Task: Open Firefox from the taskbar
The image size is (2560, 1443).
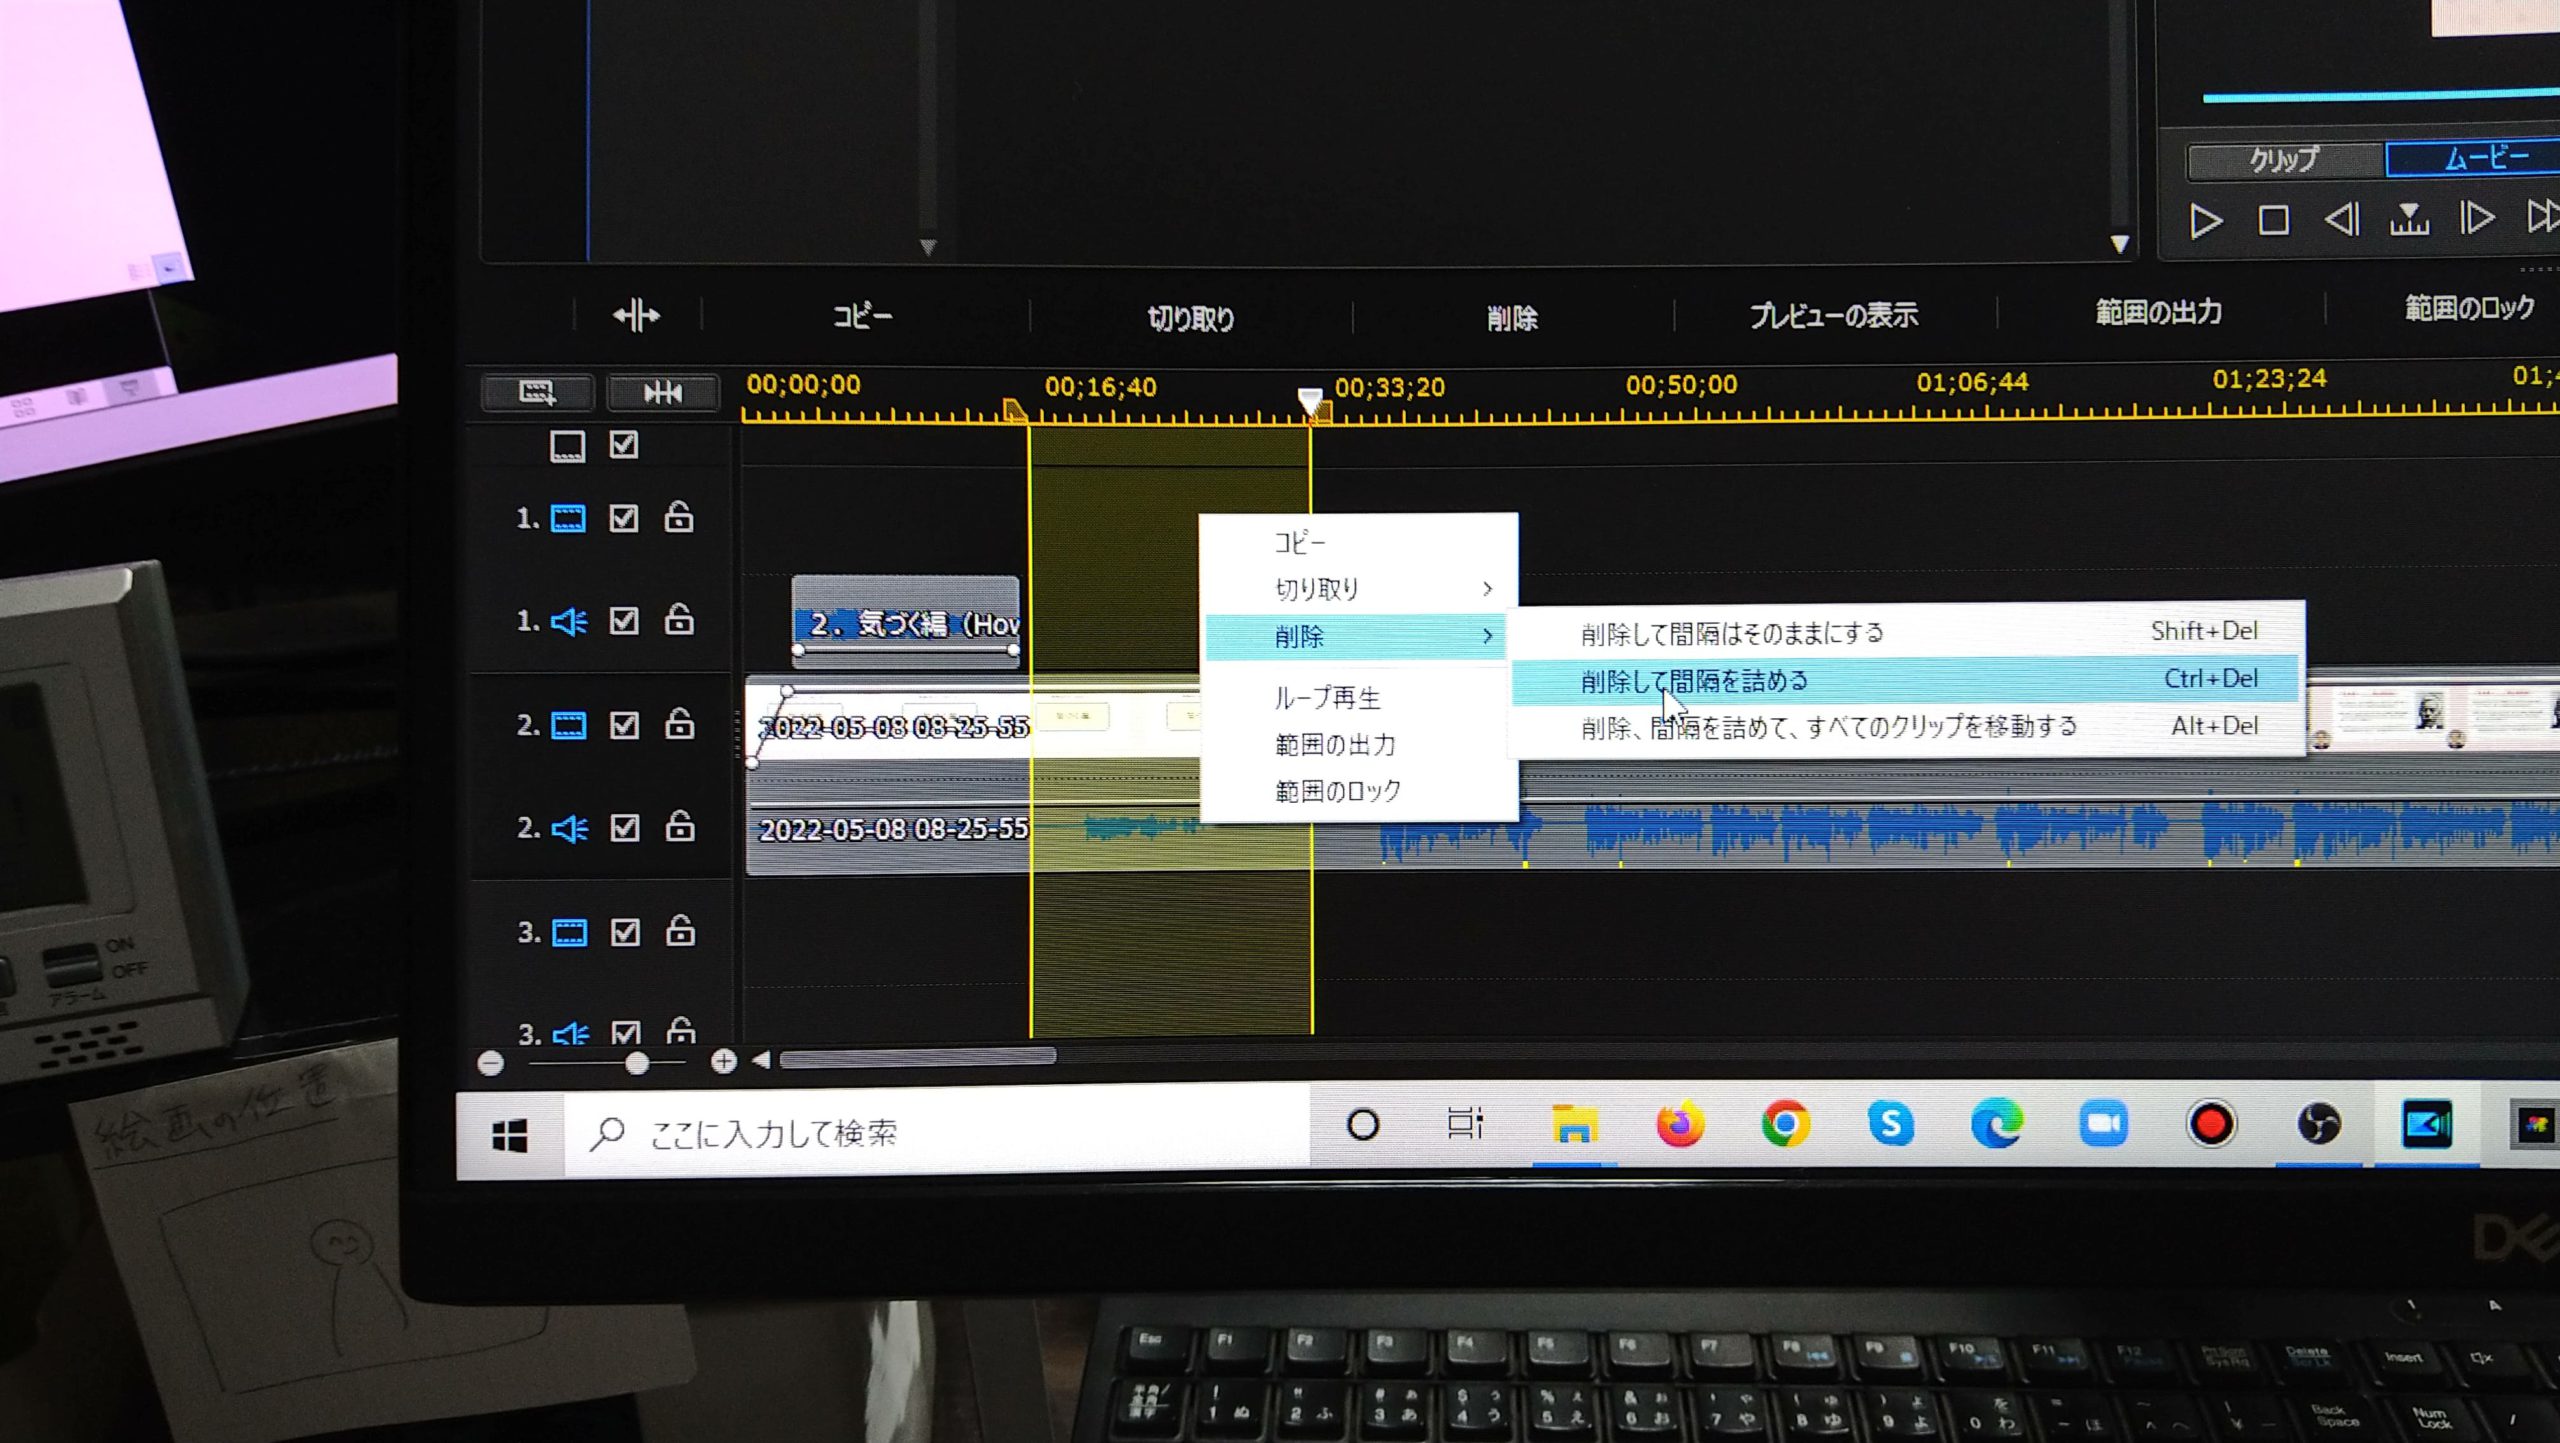Action: 1680,1126
